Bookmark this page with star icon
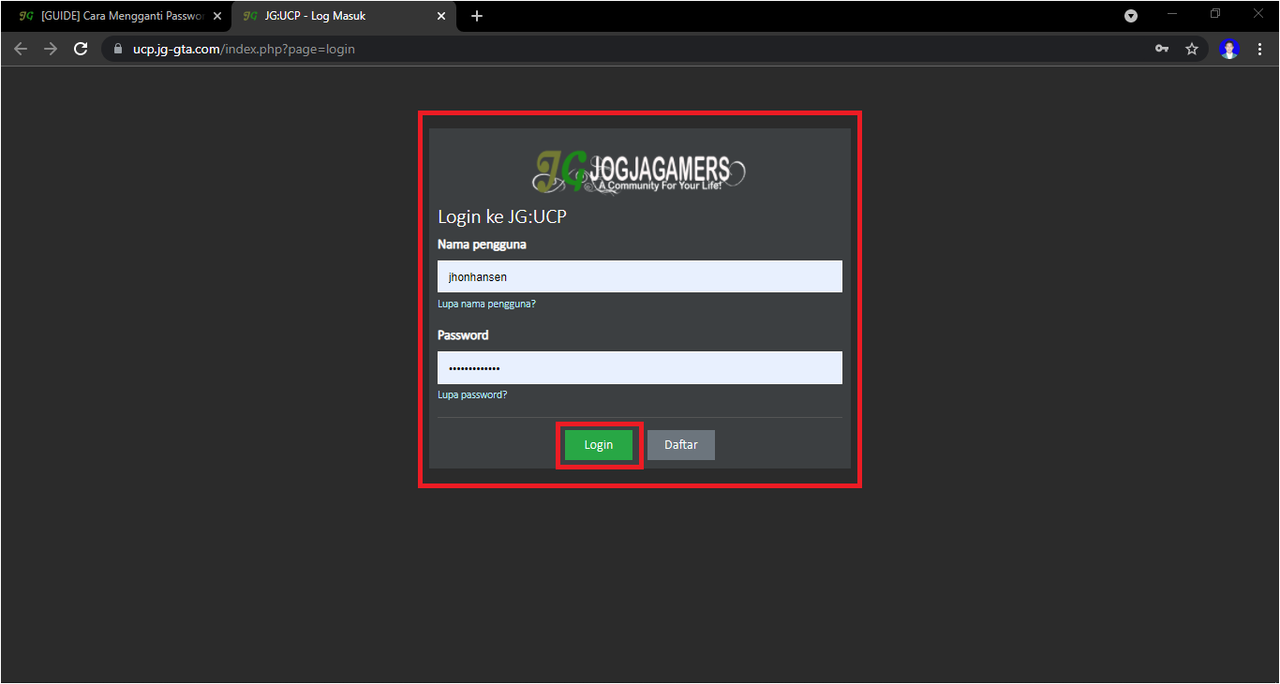 pyautogui.click(x=1192, y=48)
